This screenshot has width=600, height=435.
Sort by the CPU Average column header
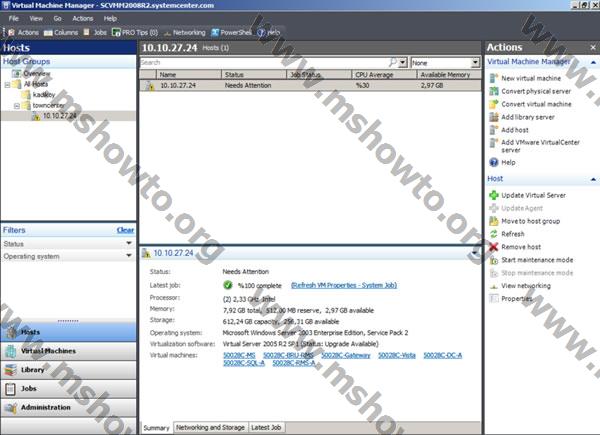[384, 75]
